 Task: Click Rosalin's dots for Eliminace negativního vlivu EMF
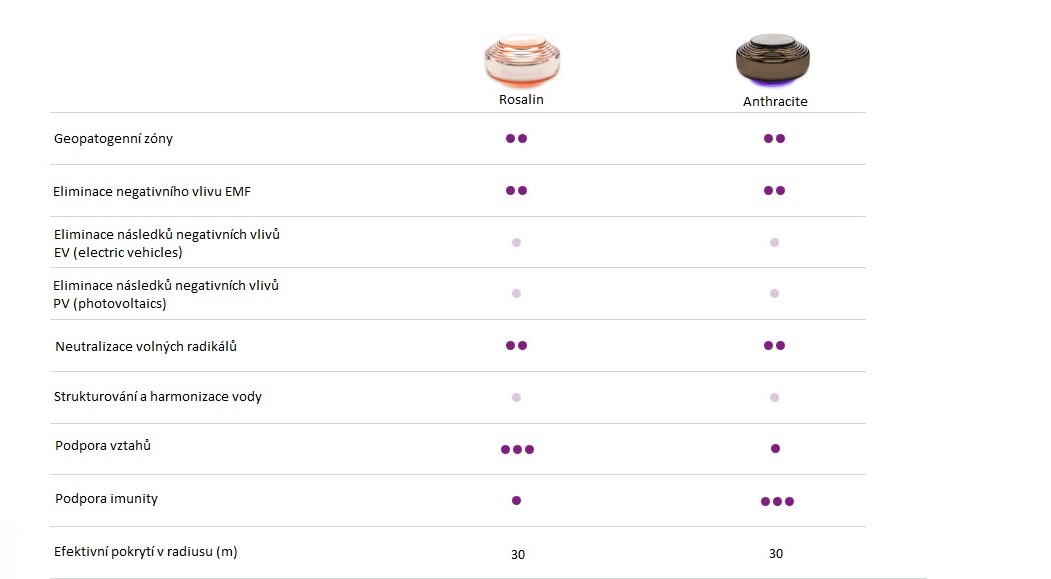pos(516,190)
